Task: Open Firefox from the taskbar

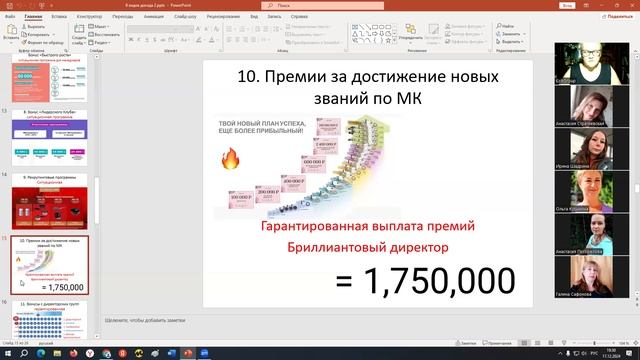Action: (73, 353)
